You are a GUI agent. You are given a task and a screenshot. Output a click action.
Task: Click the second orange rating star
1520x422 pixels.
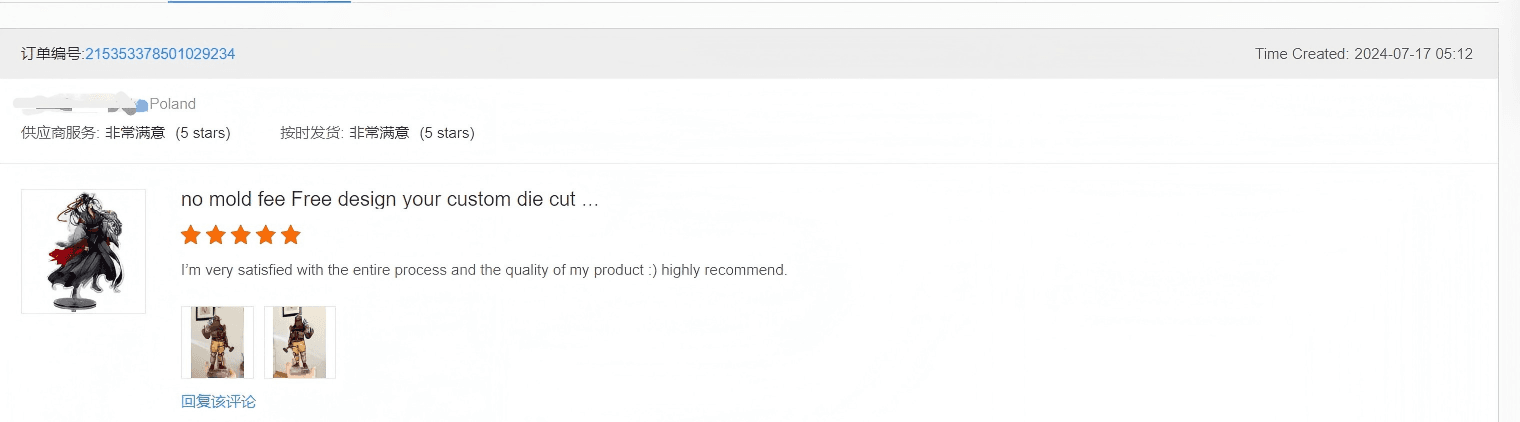click(x=216, y=235)
